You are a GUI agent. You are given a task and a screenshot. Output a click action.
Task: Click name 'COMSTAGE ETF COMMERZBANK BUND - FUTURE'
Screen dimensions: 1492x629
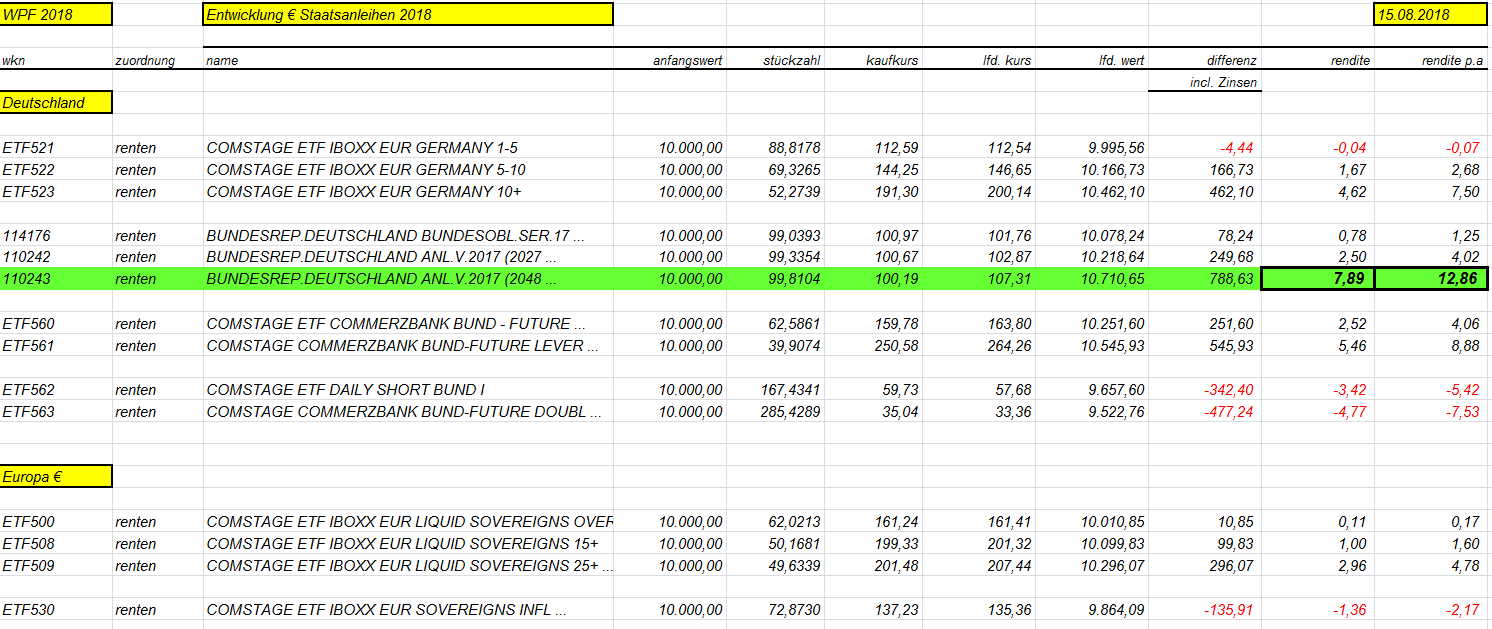pos(396,324)
